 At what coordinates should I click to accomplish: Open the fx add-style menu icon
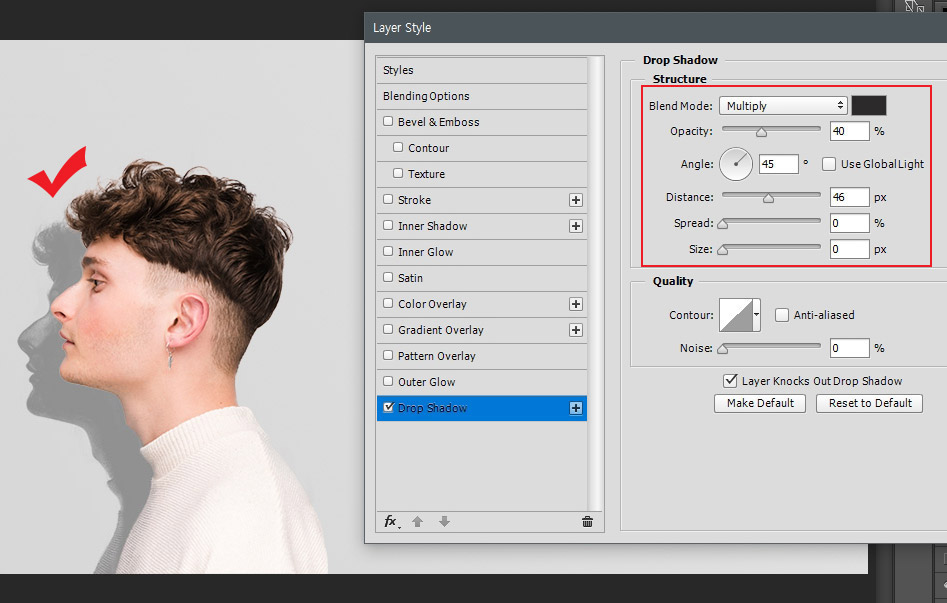pyautogui.click(x=391, y=521)
